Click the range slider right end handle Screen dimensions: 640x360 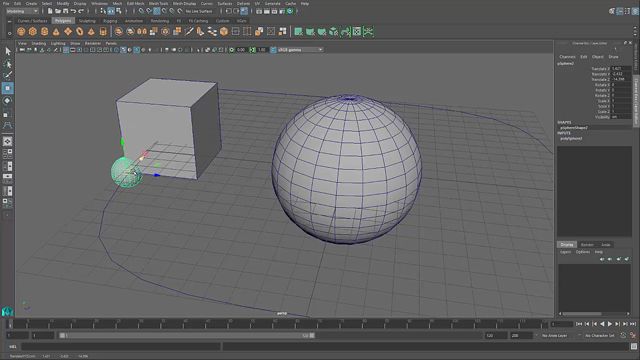(312, 336)
